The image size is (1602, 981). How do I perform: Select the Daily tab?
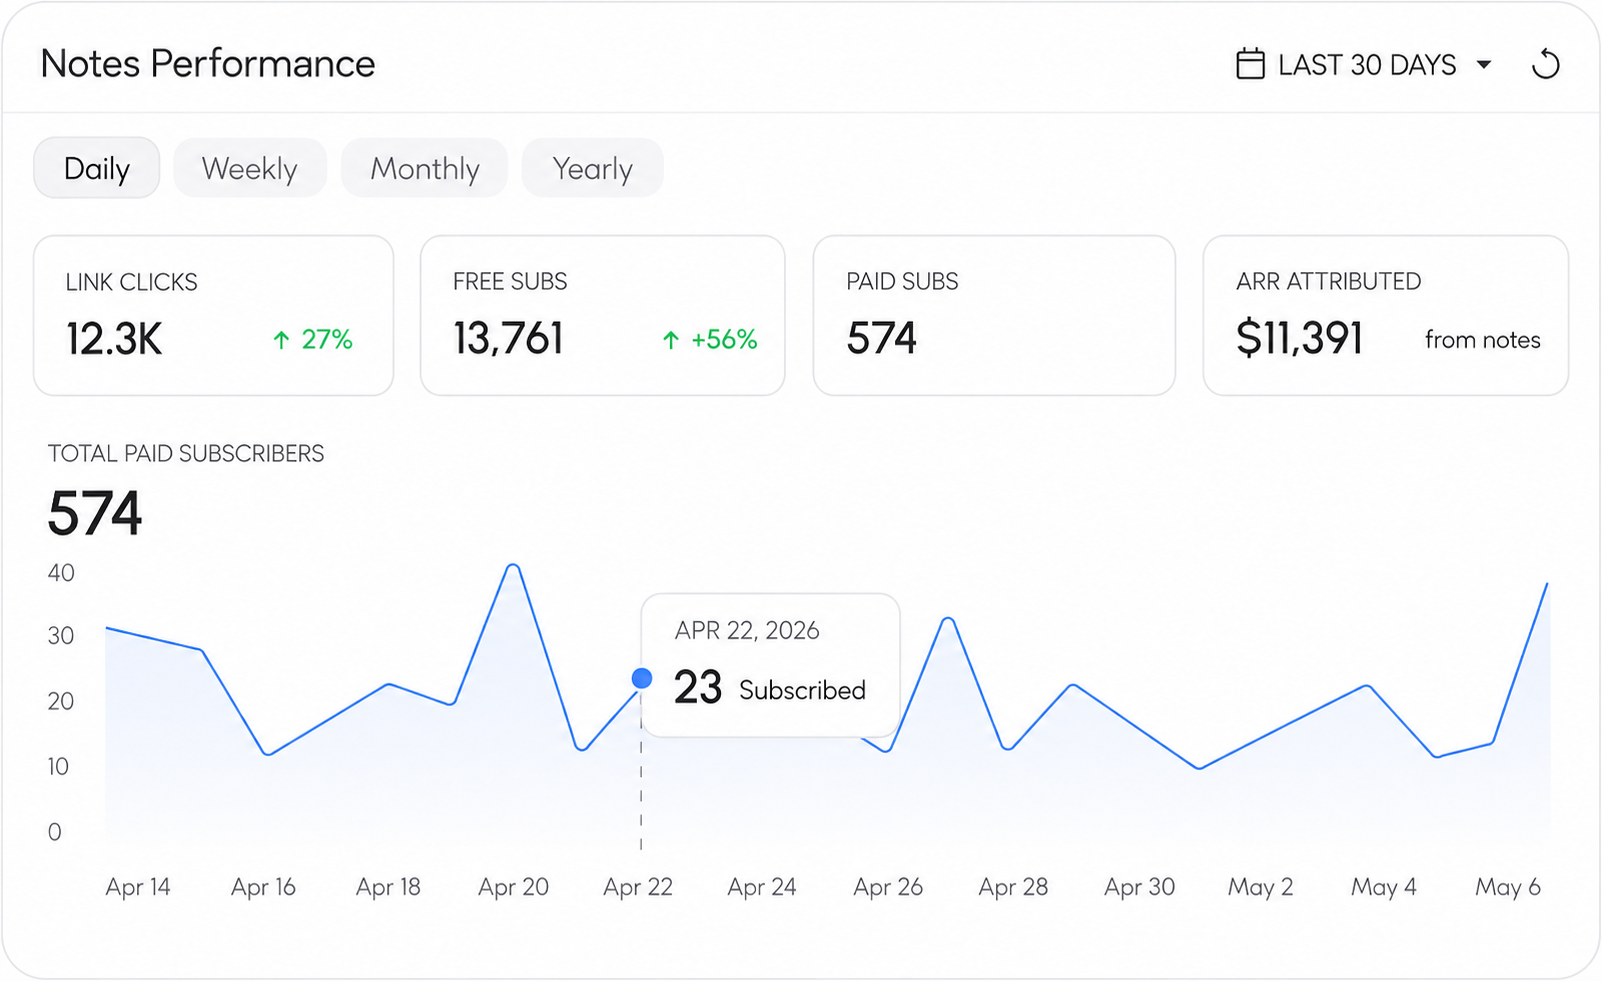[97, 168]
